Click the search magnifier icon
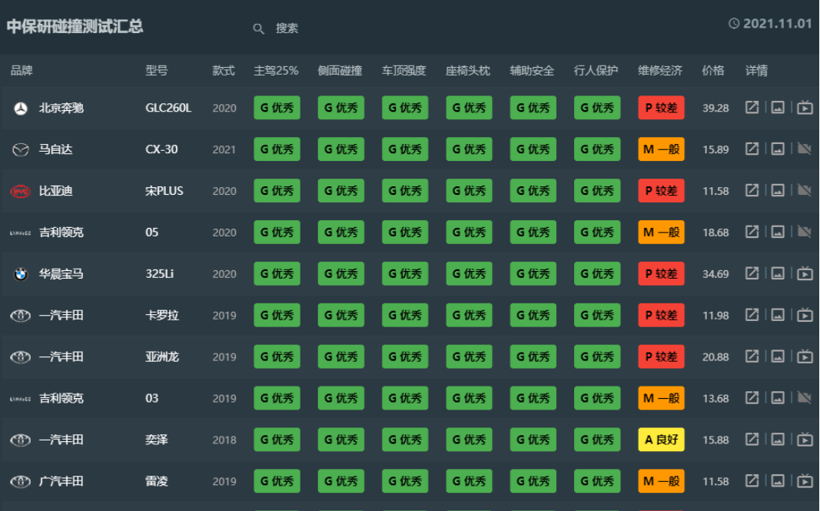The width and height of the screenshot is (820, 511). (x=259, y=28)
